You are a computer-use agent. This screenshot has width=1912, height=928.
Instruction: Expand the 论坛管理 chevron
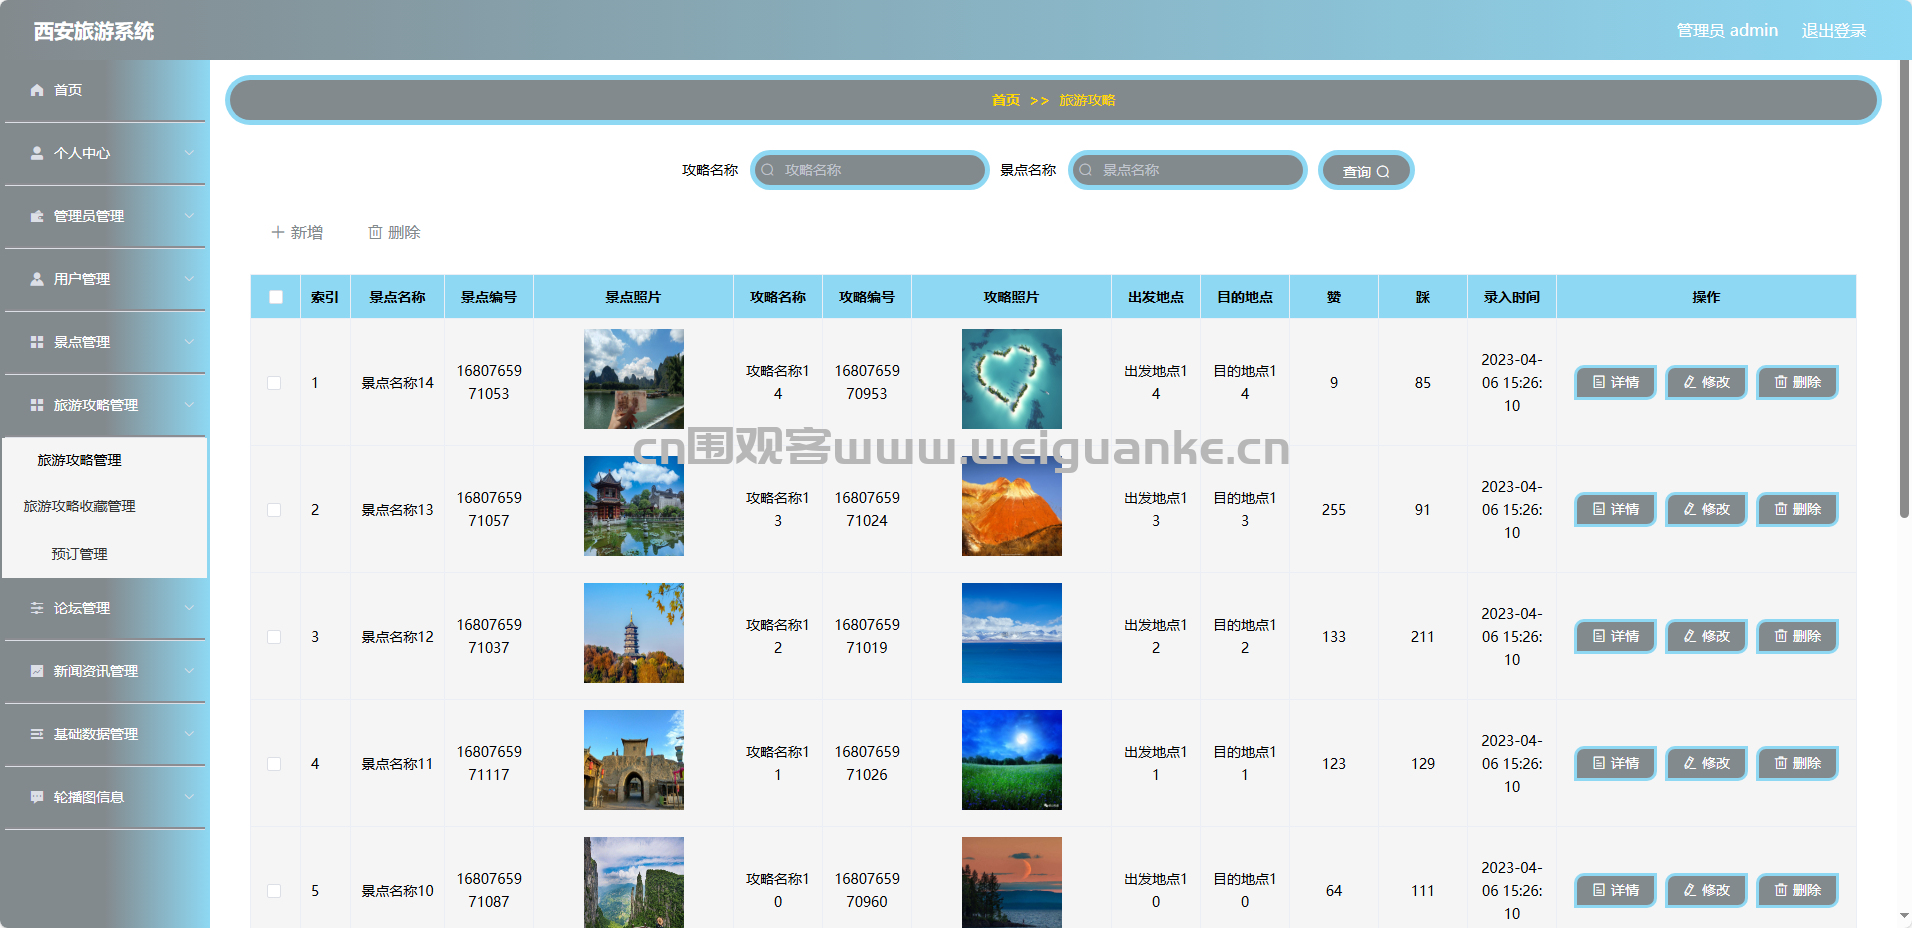click(x=189, y=608)
